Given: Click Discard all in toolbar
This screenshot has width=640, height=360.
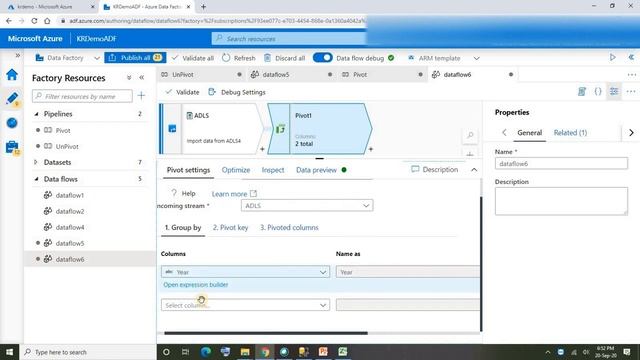Looking at the screenshot, I should coord(284,58).
